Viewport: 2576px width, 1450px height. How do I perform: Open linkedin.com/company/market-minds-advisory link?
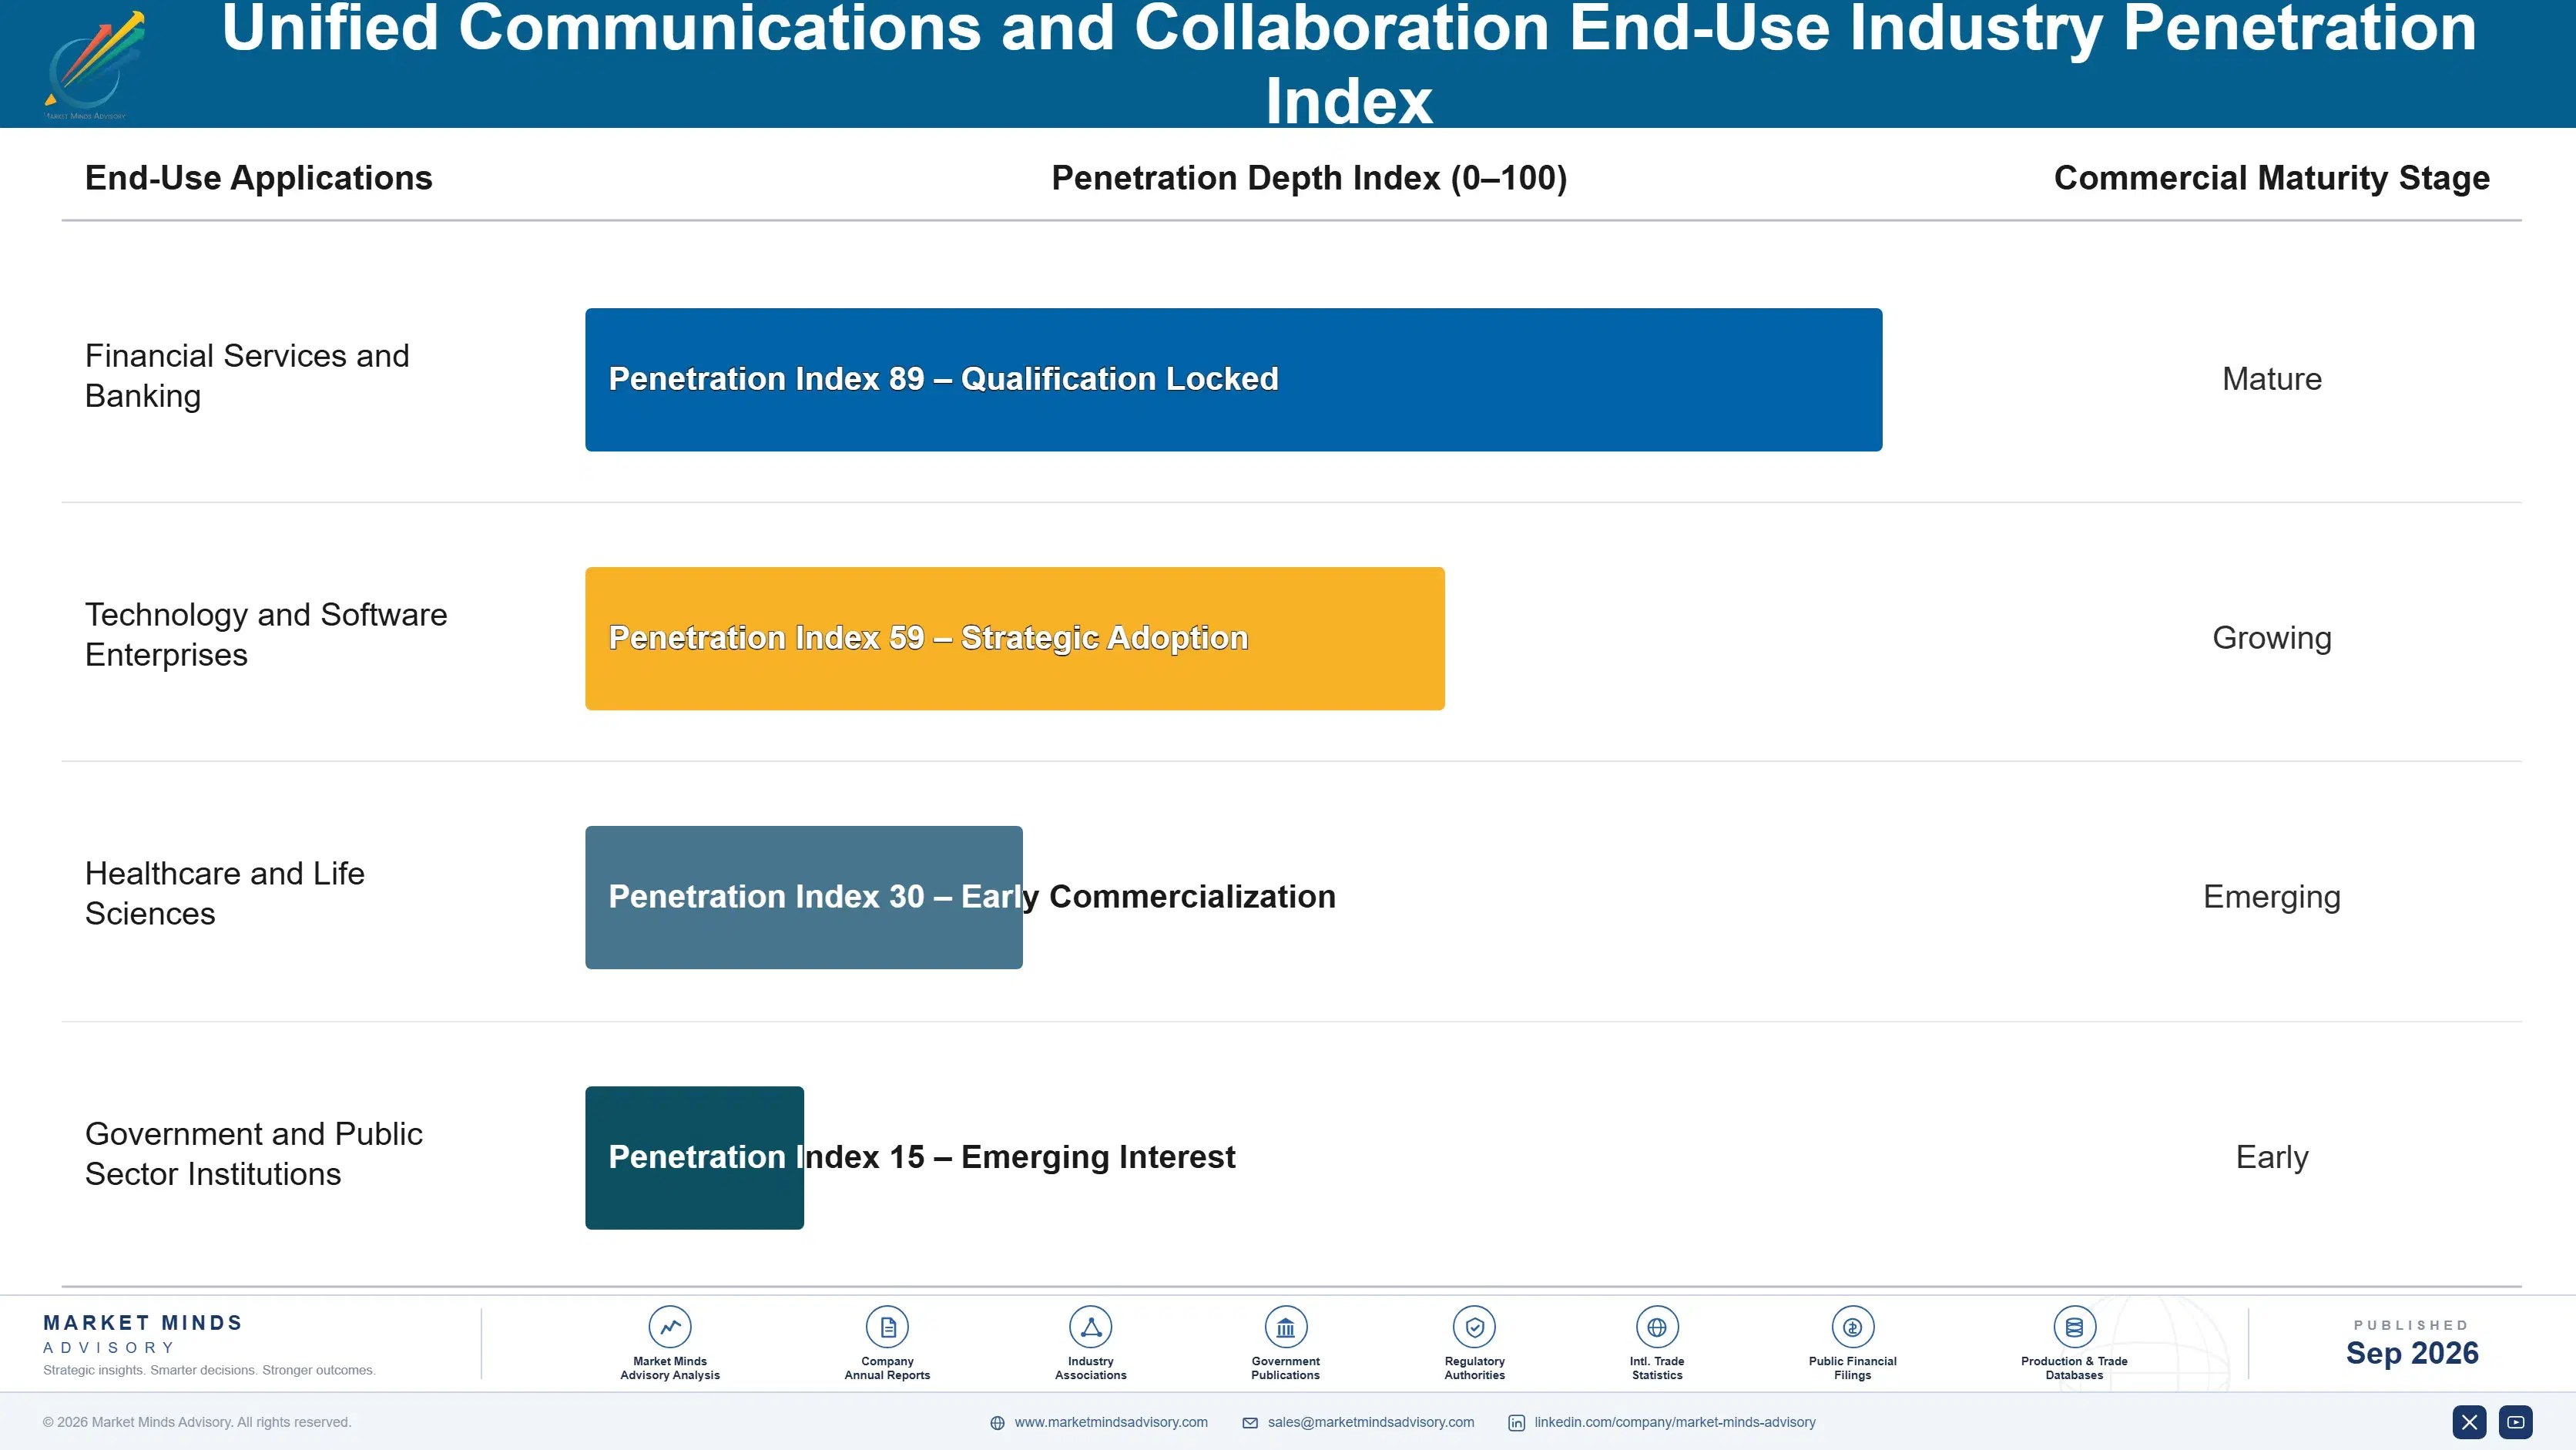tap(1675, 1422)
